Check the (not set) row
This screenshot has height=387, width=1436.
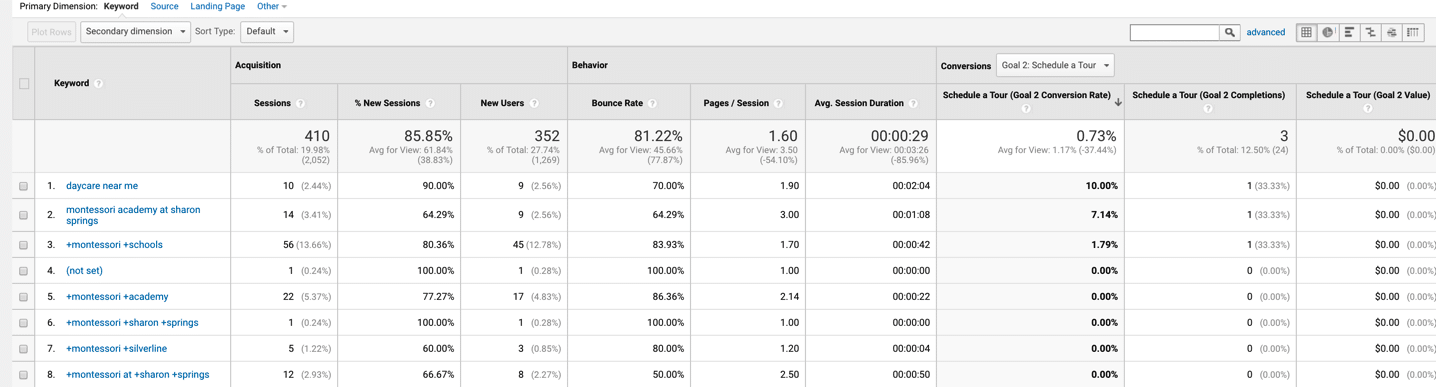[23, 271]
